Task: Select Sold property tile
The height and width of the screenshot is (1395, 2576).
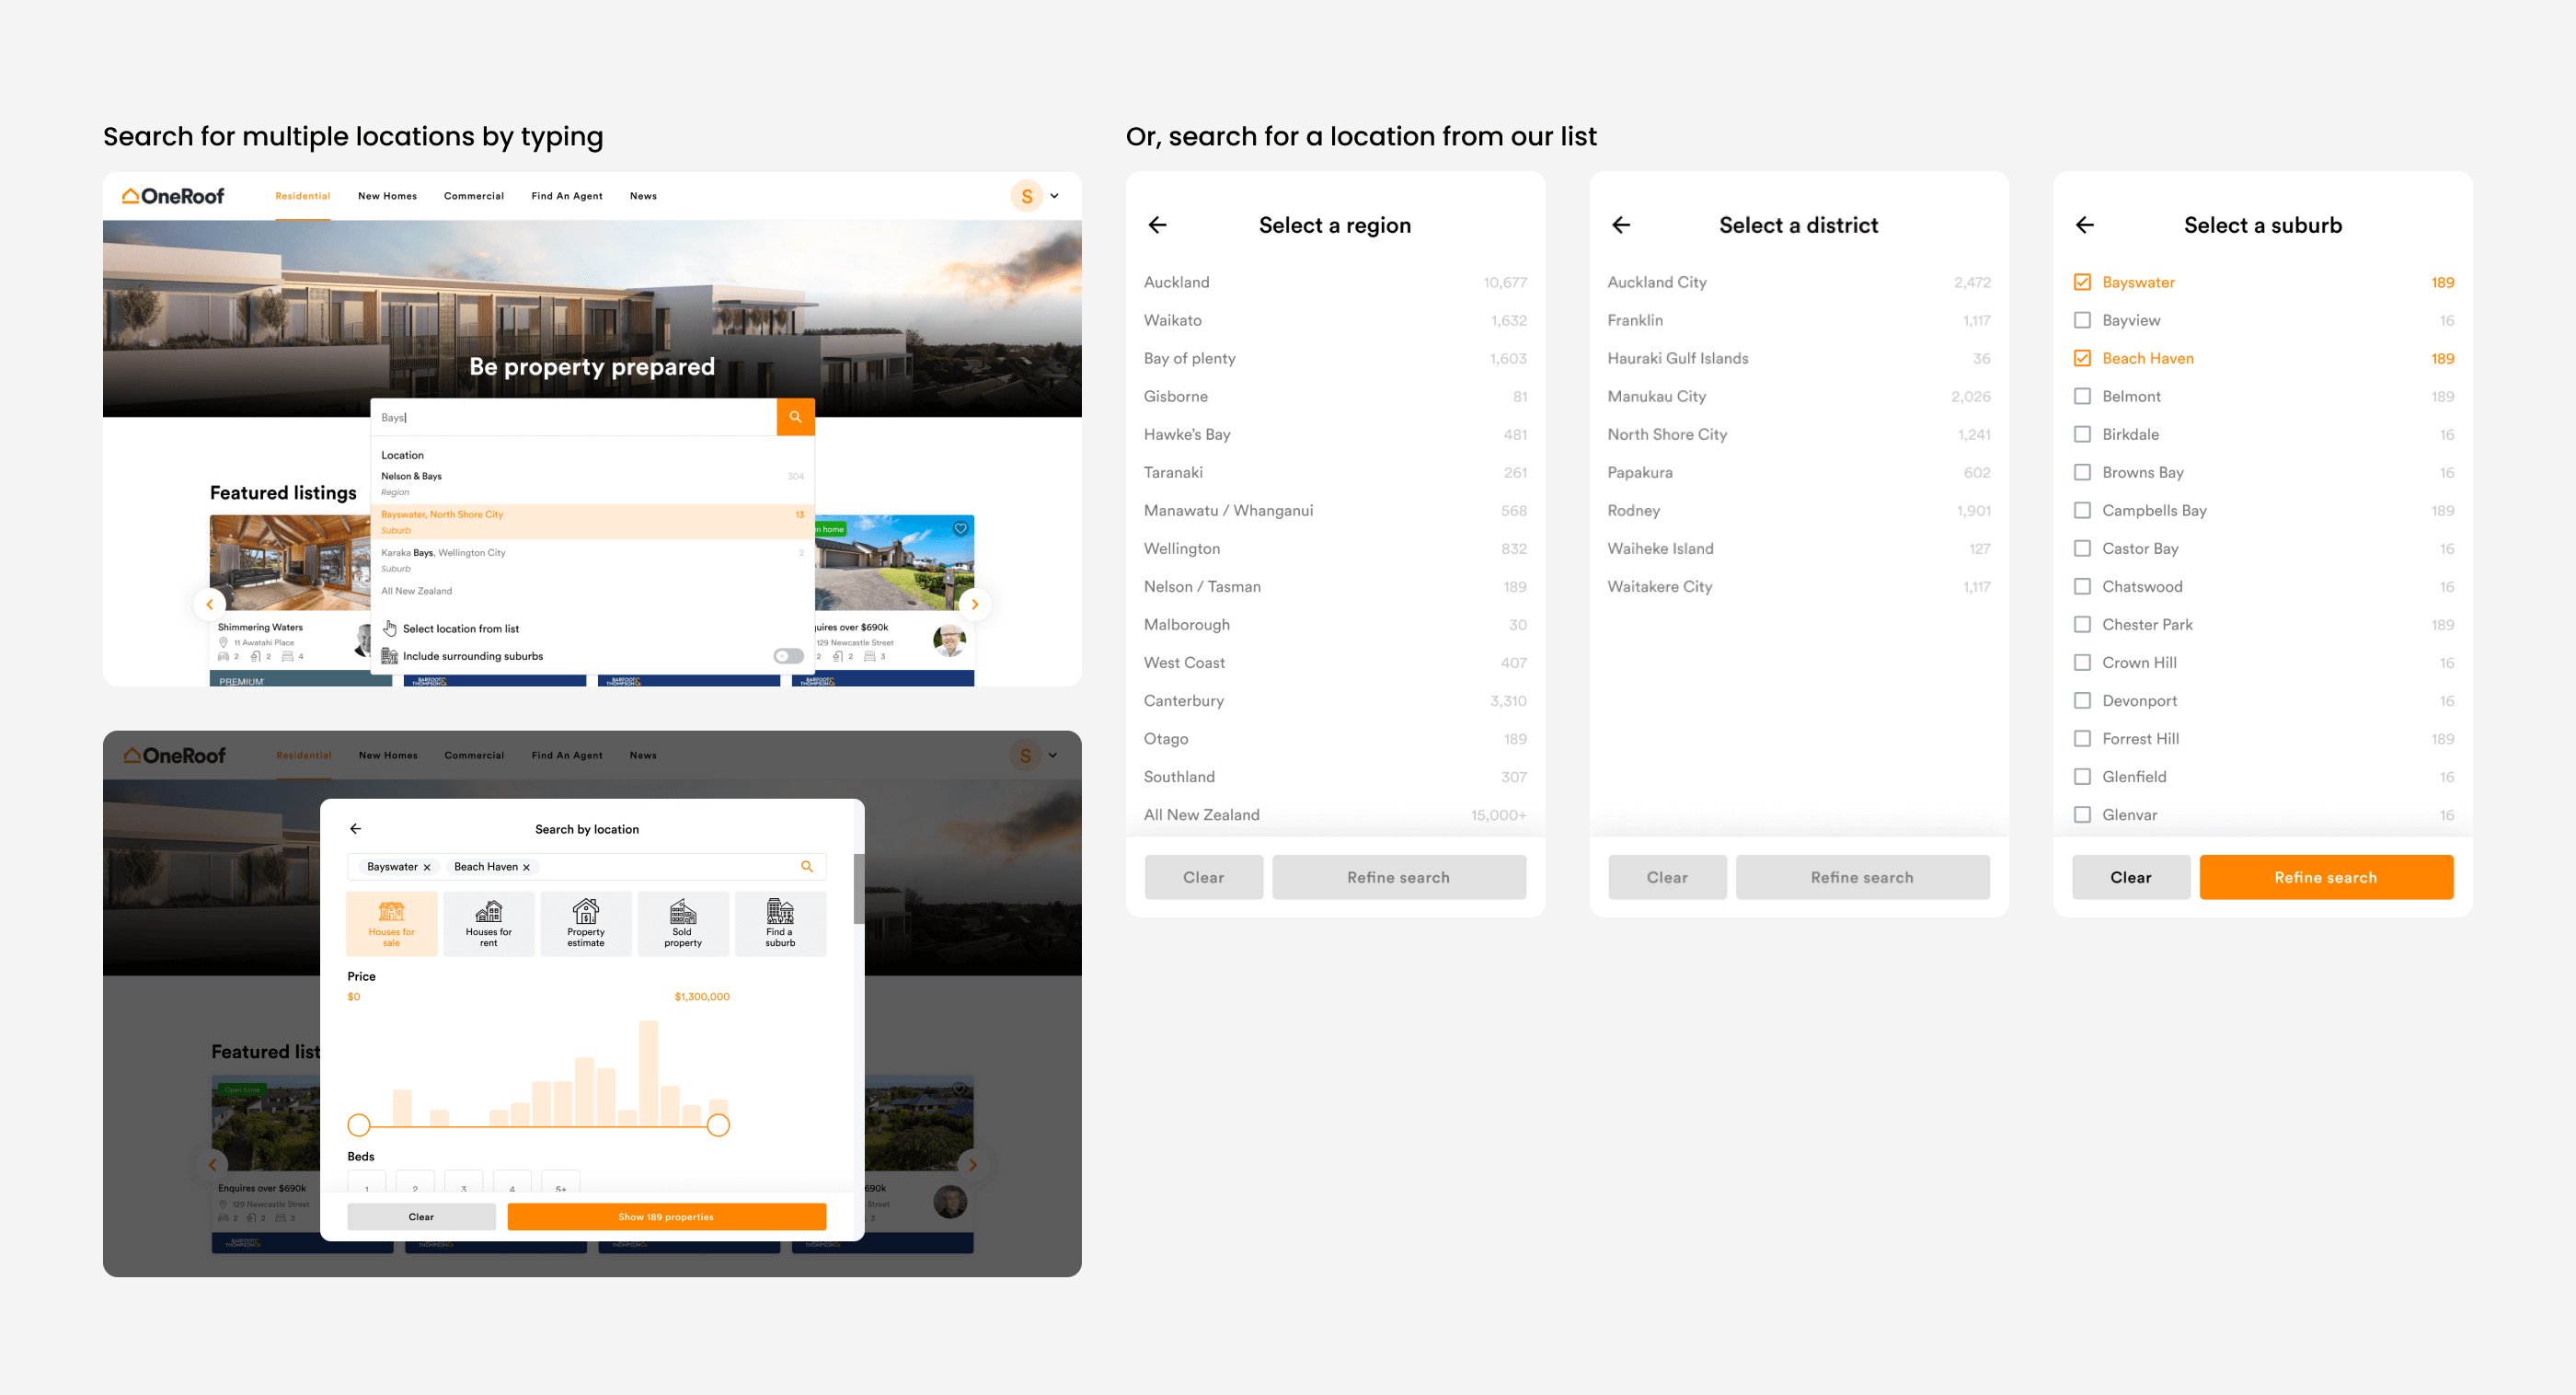Action: [x=683, y=924]
